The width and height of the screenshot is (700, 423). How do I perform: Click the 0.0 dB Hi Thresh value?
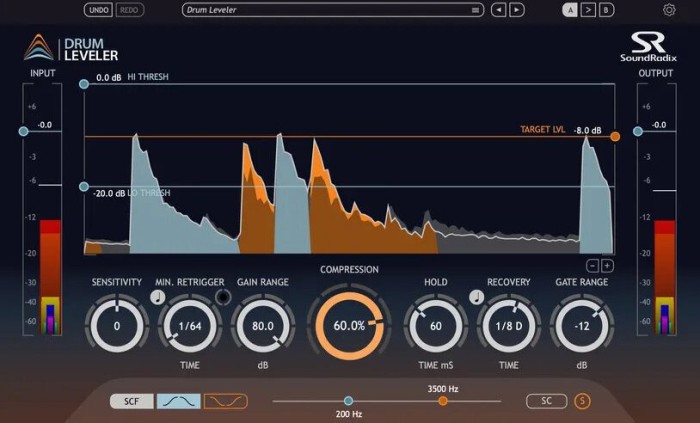coord(108,77)
